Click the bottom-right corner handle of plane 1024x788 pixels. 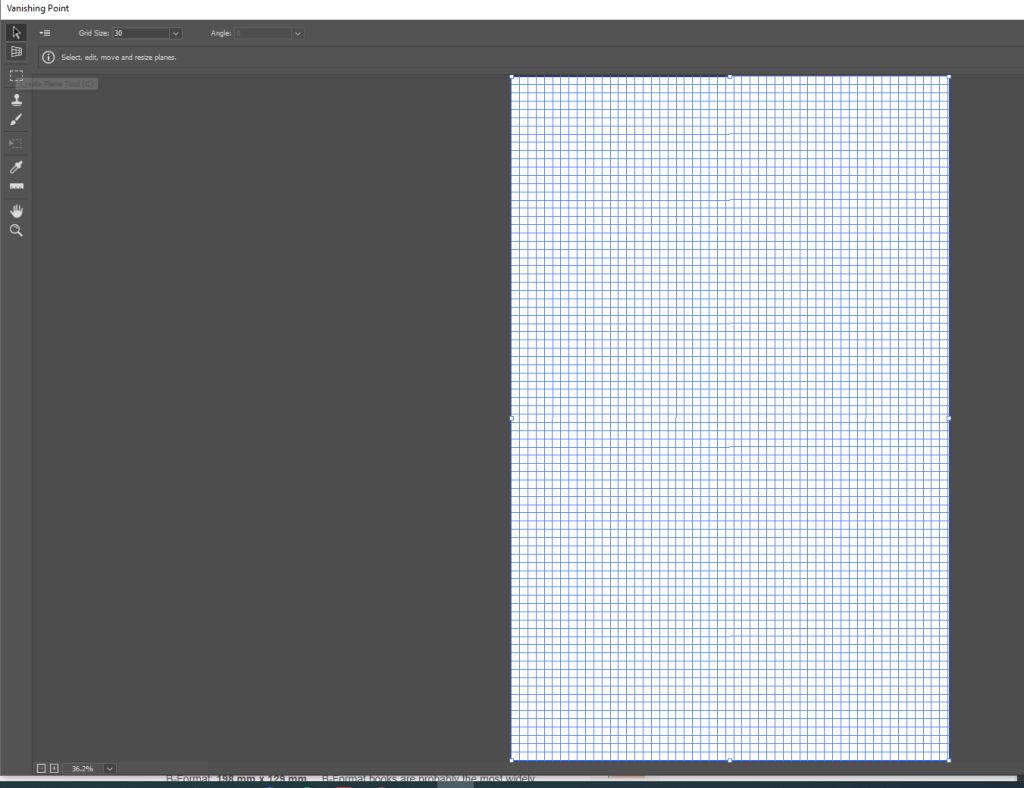948,760
